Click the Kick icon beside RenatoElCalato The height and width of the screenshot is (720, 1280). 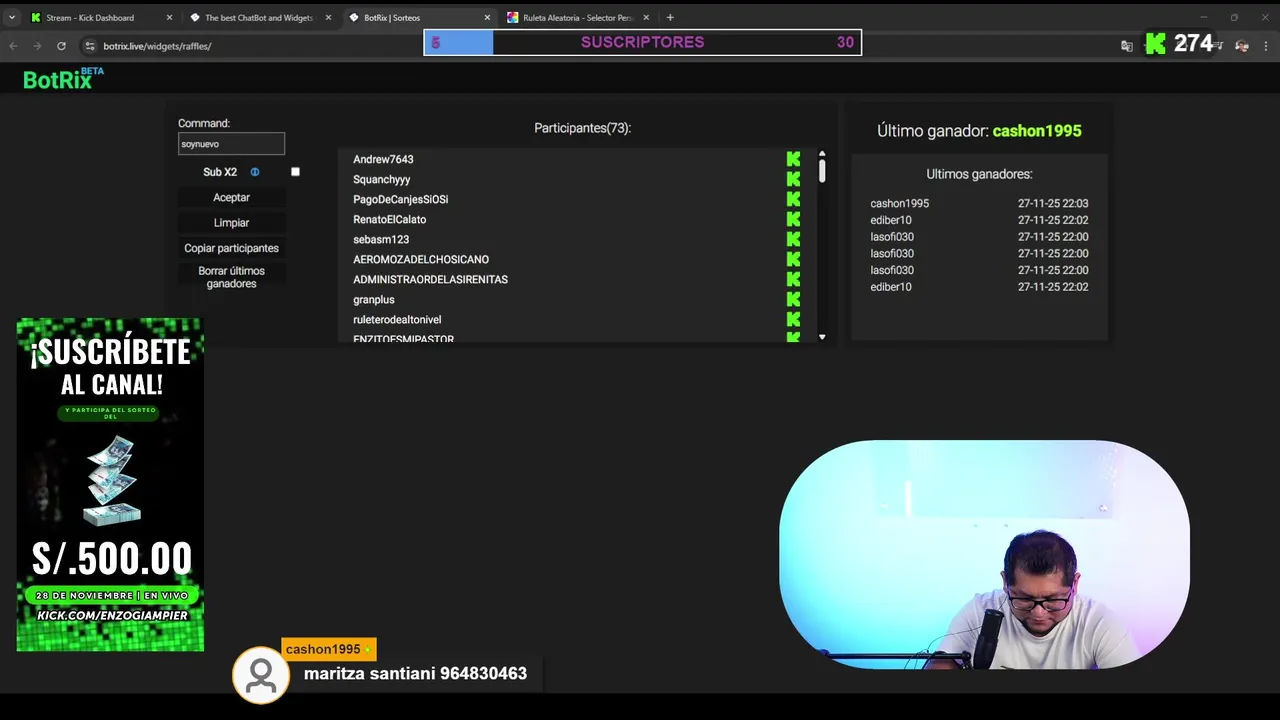point(793,219)
